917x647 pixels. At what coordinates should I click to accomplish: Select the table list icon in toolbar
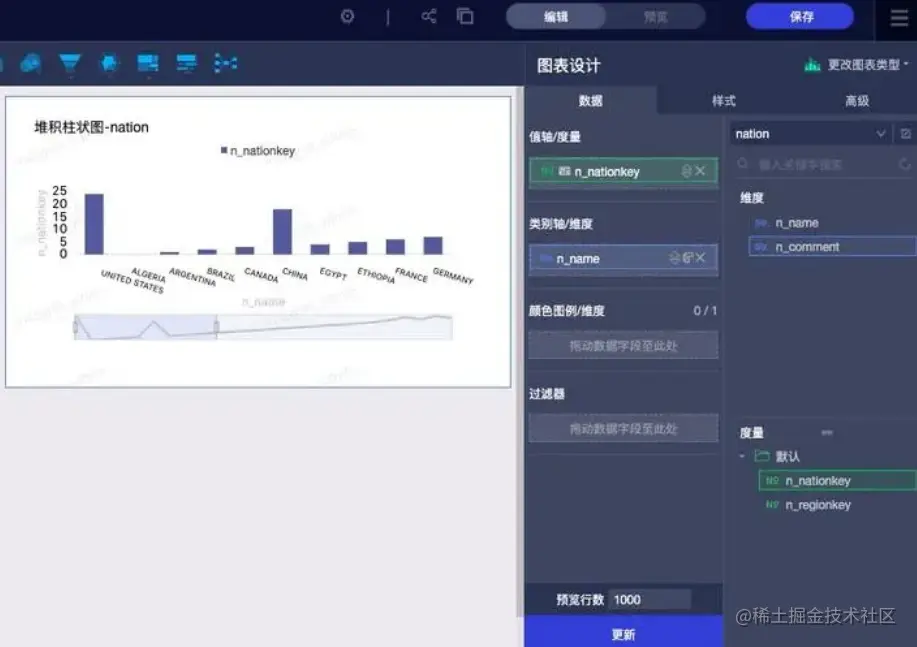click(x=187, y=63)
